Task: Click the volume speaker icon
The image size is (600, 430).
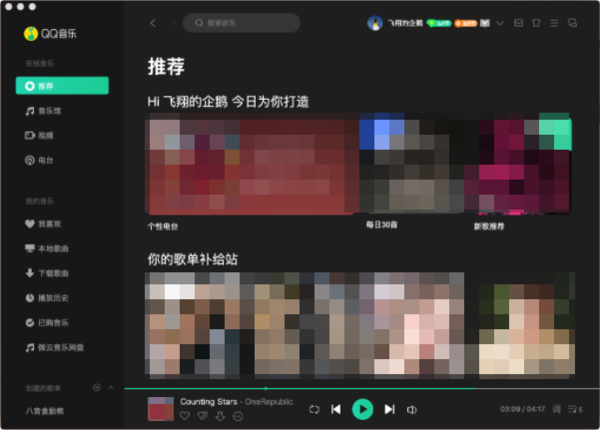Action: pos(412,410)
